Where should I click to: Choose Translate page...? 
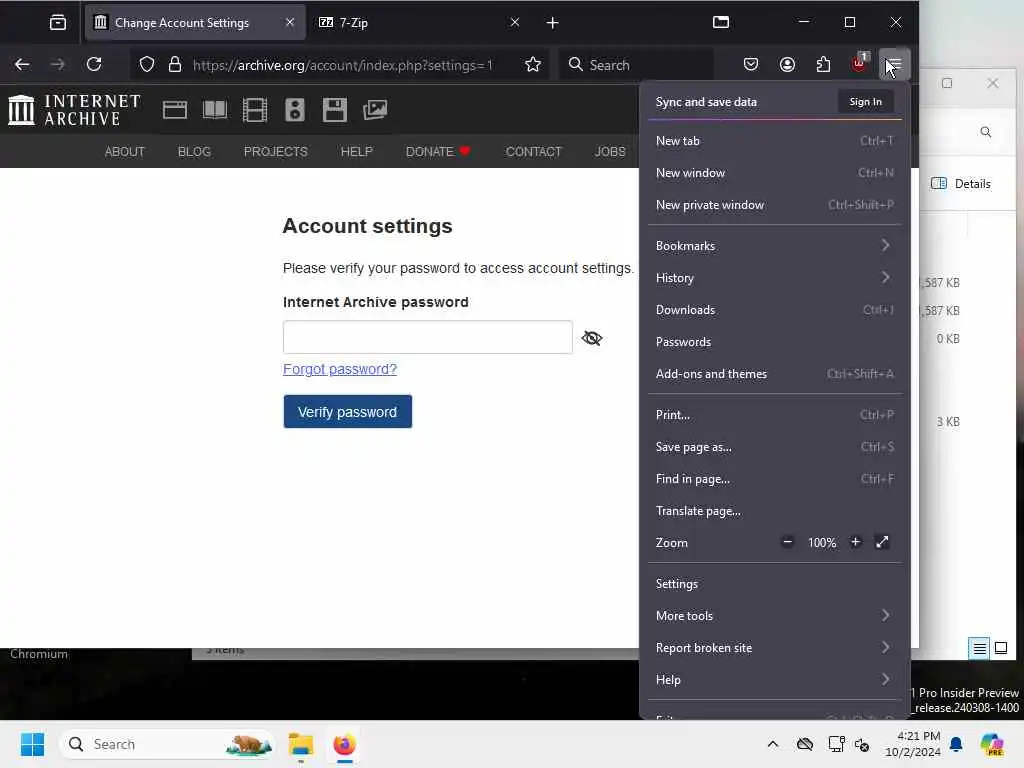coord(775,511)
